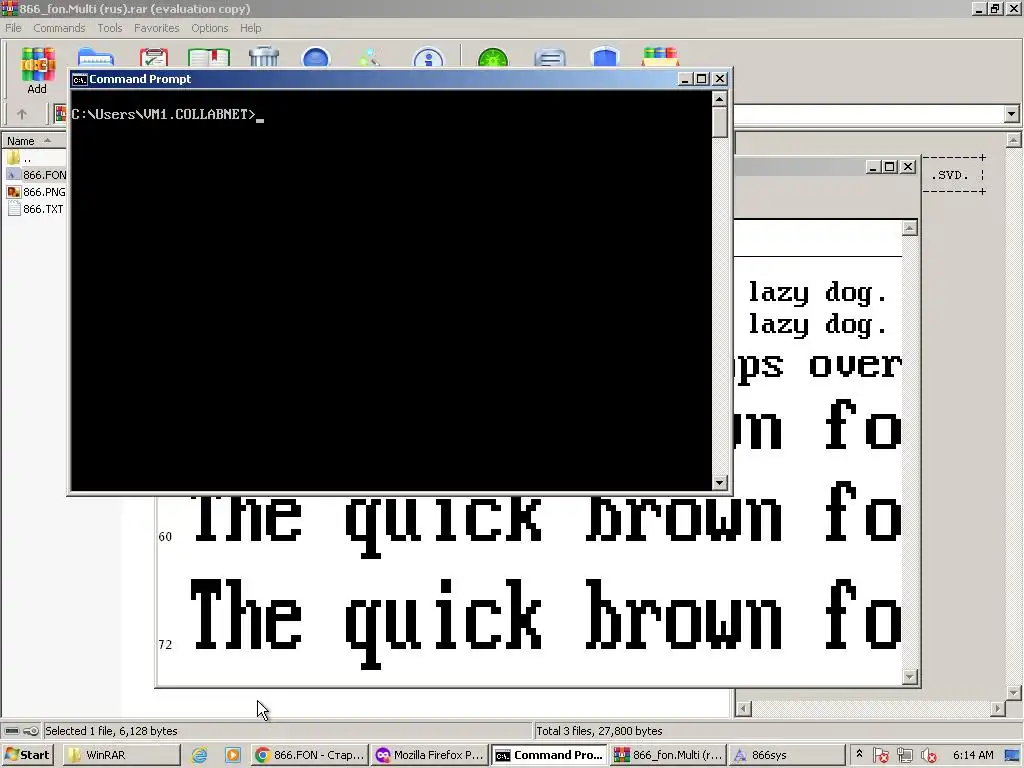Switch to the 866.FON Chrome taskbar button
The height and width of the screenshot is (768, 1024).
coord(310,755)
